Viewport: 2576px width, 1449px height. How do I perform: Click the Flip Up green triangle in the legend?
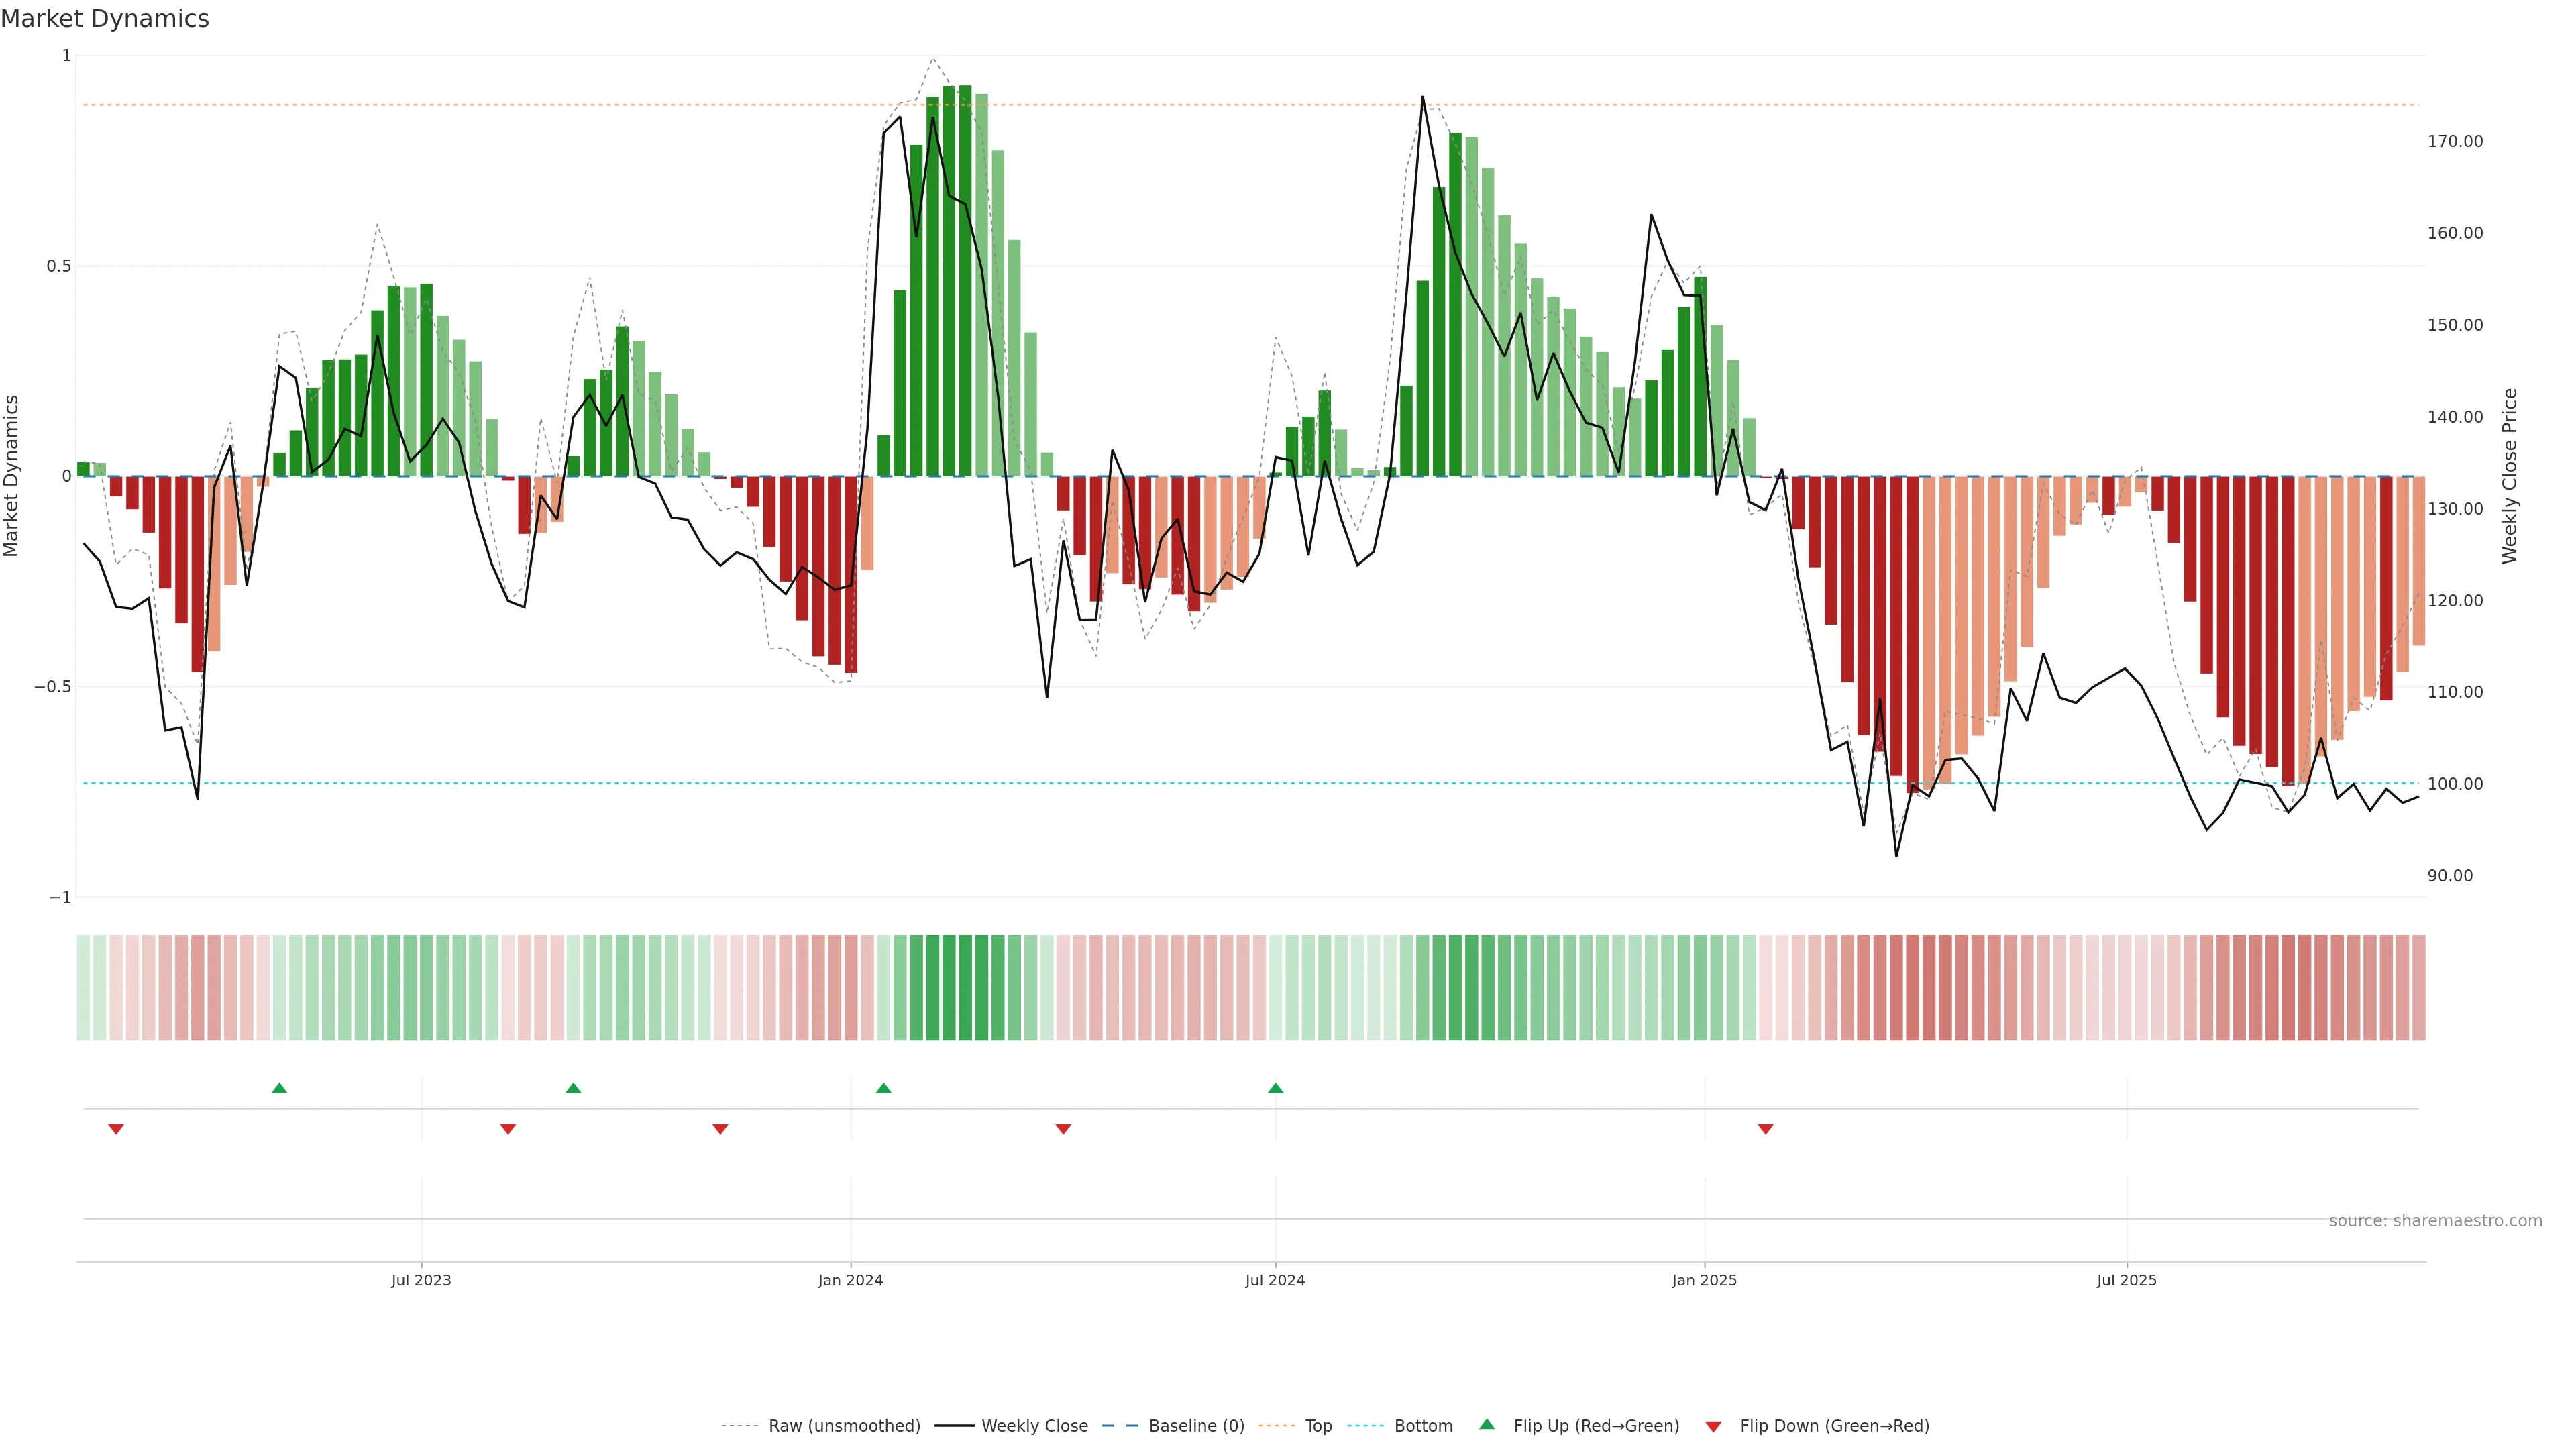pyautogui.click(x=1487, y=1424)
